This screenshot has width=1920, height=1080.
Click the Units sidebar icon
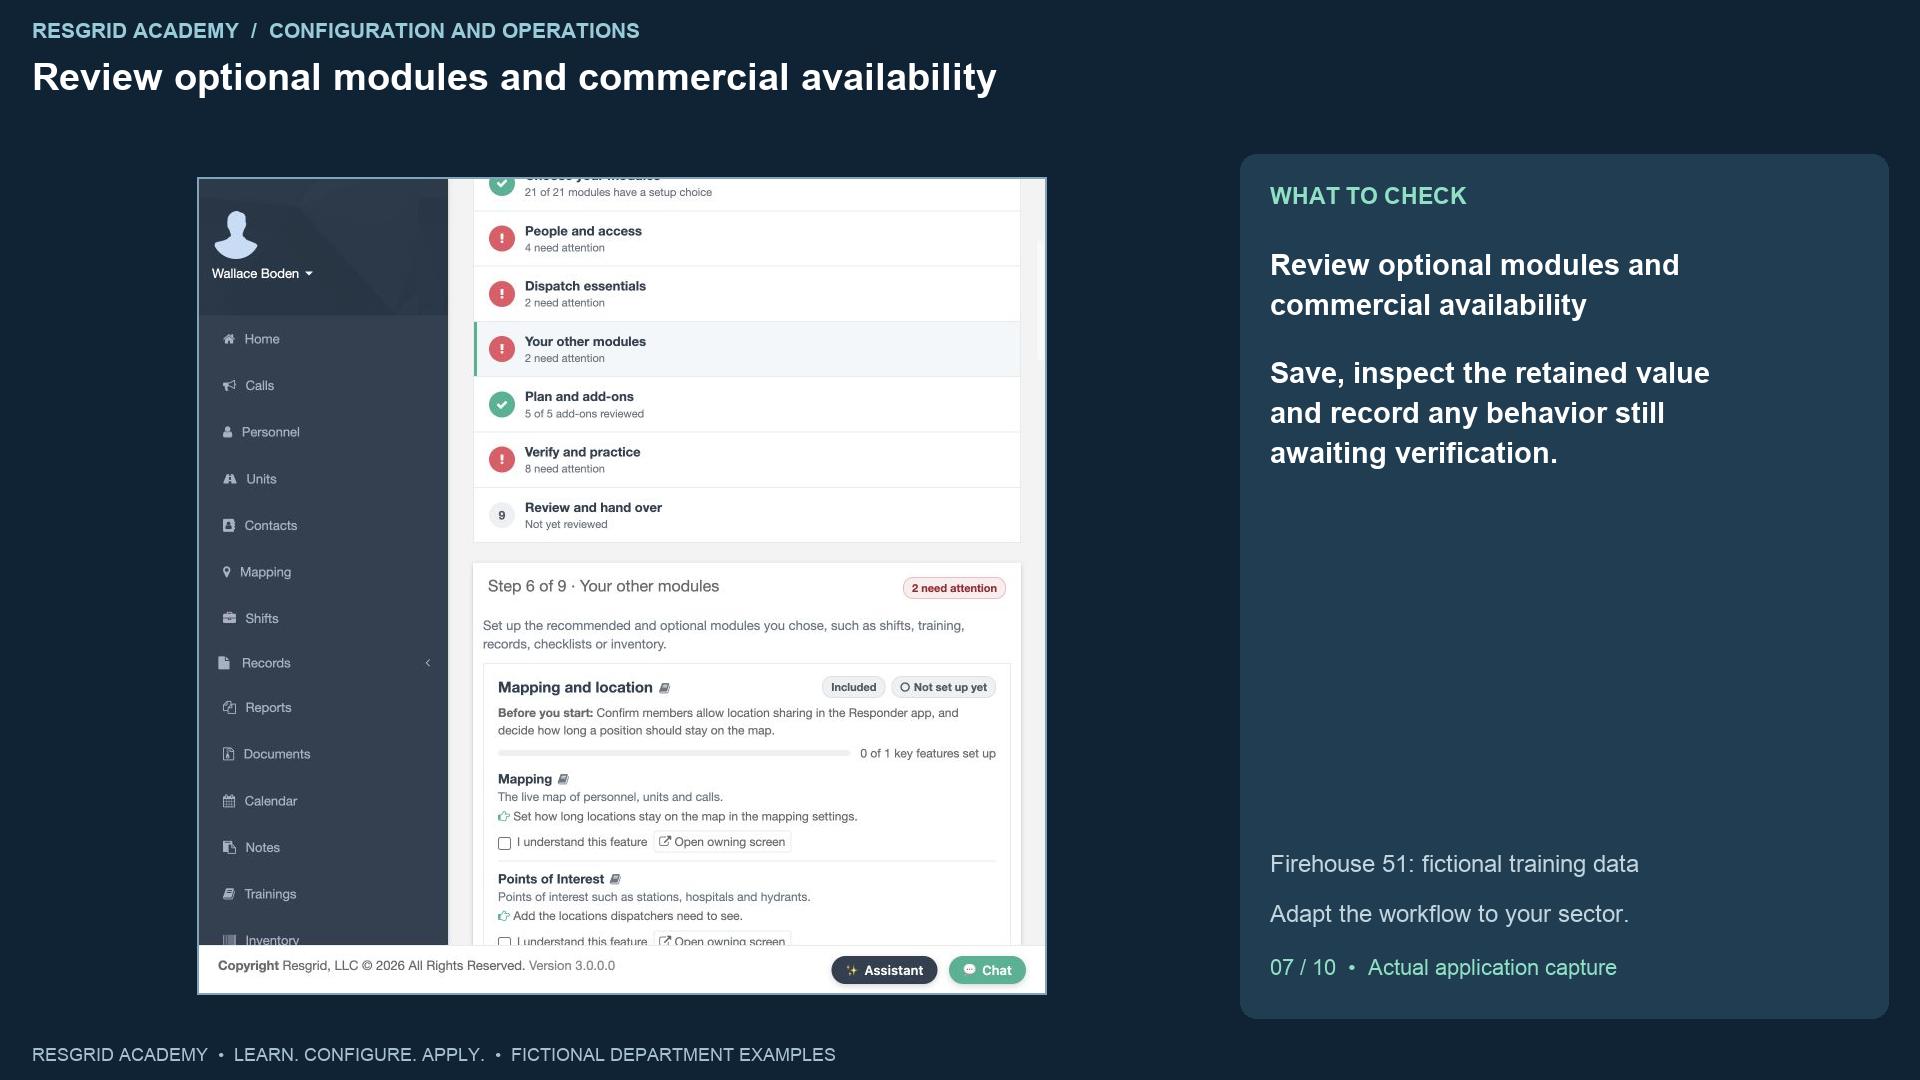click(230, 479)
